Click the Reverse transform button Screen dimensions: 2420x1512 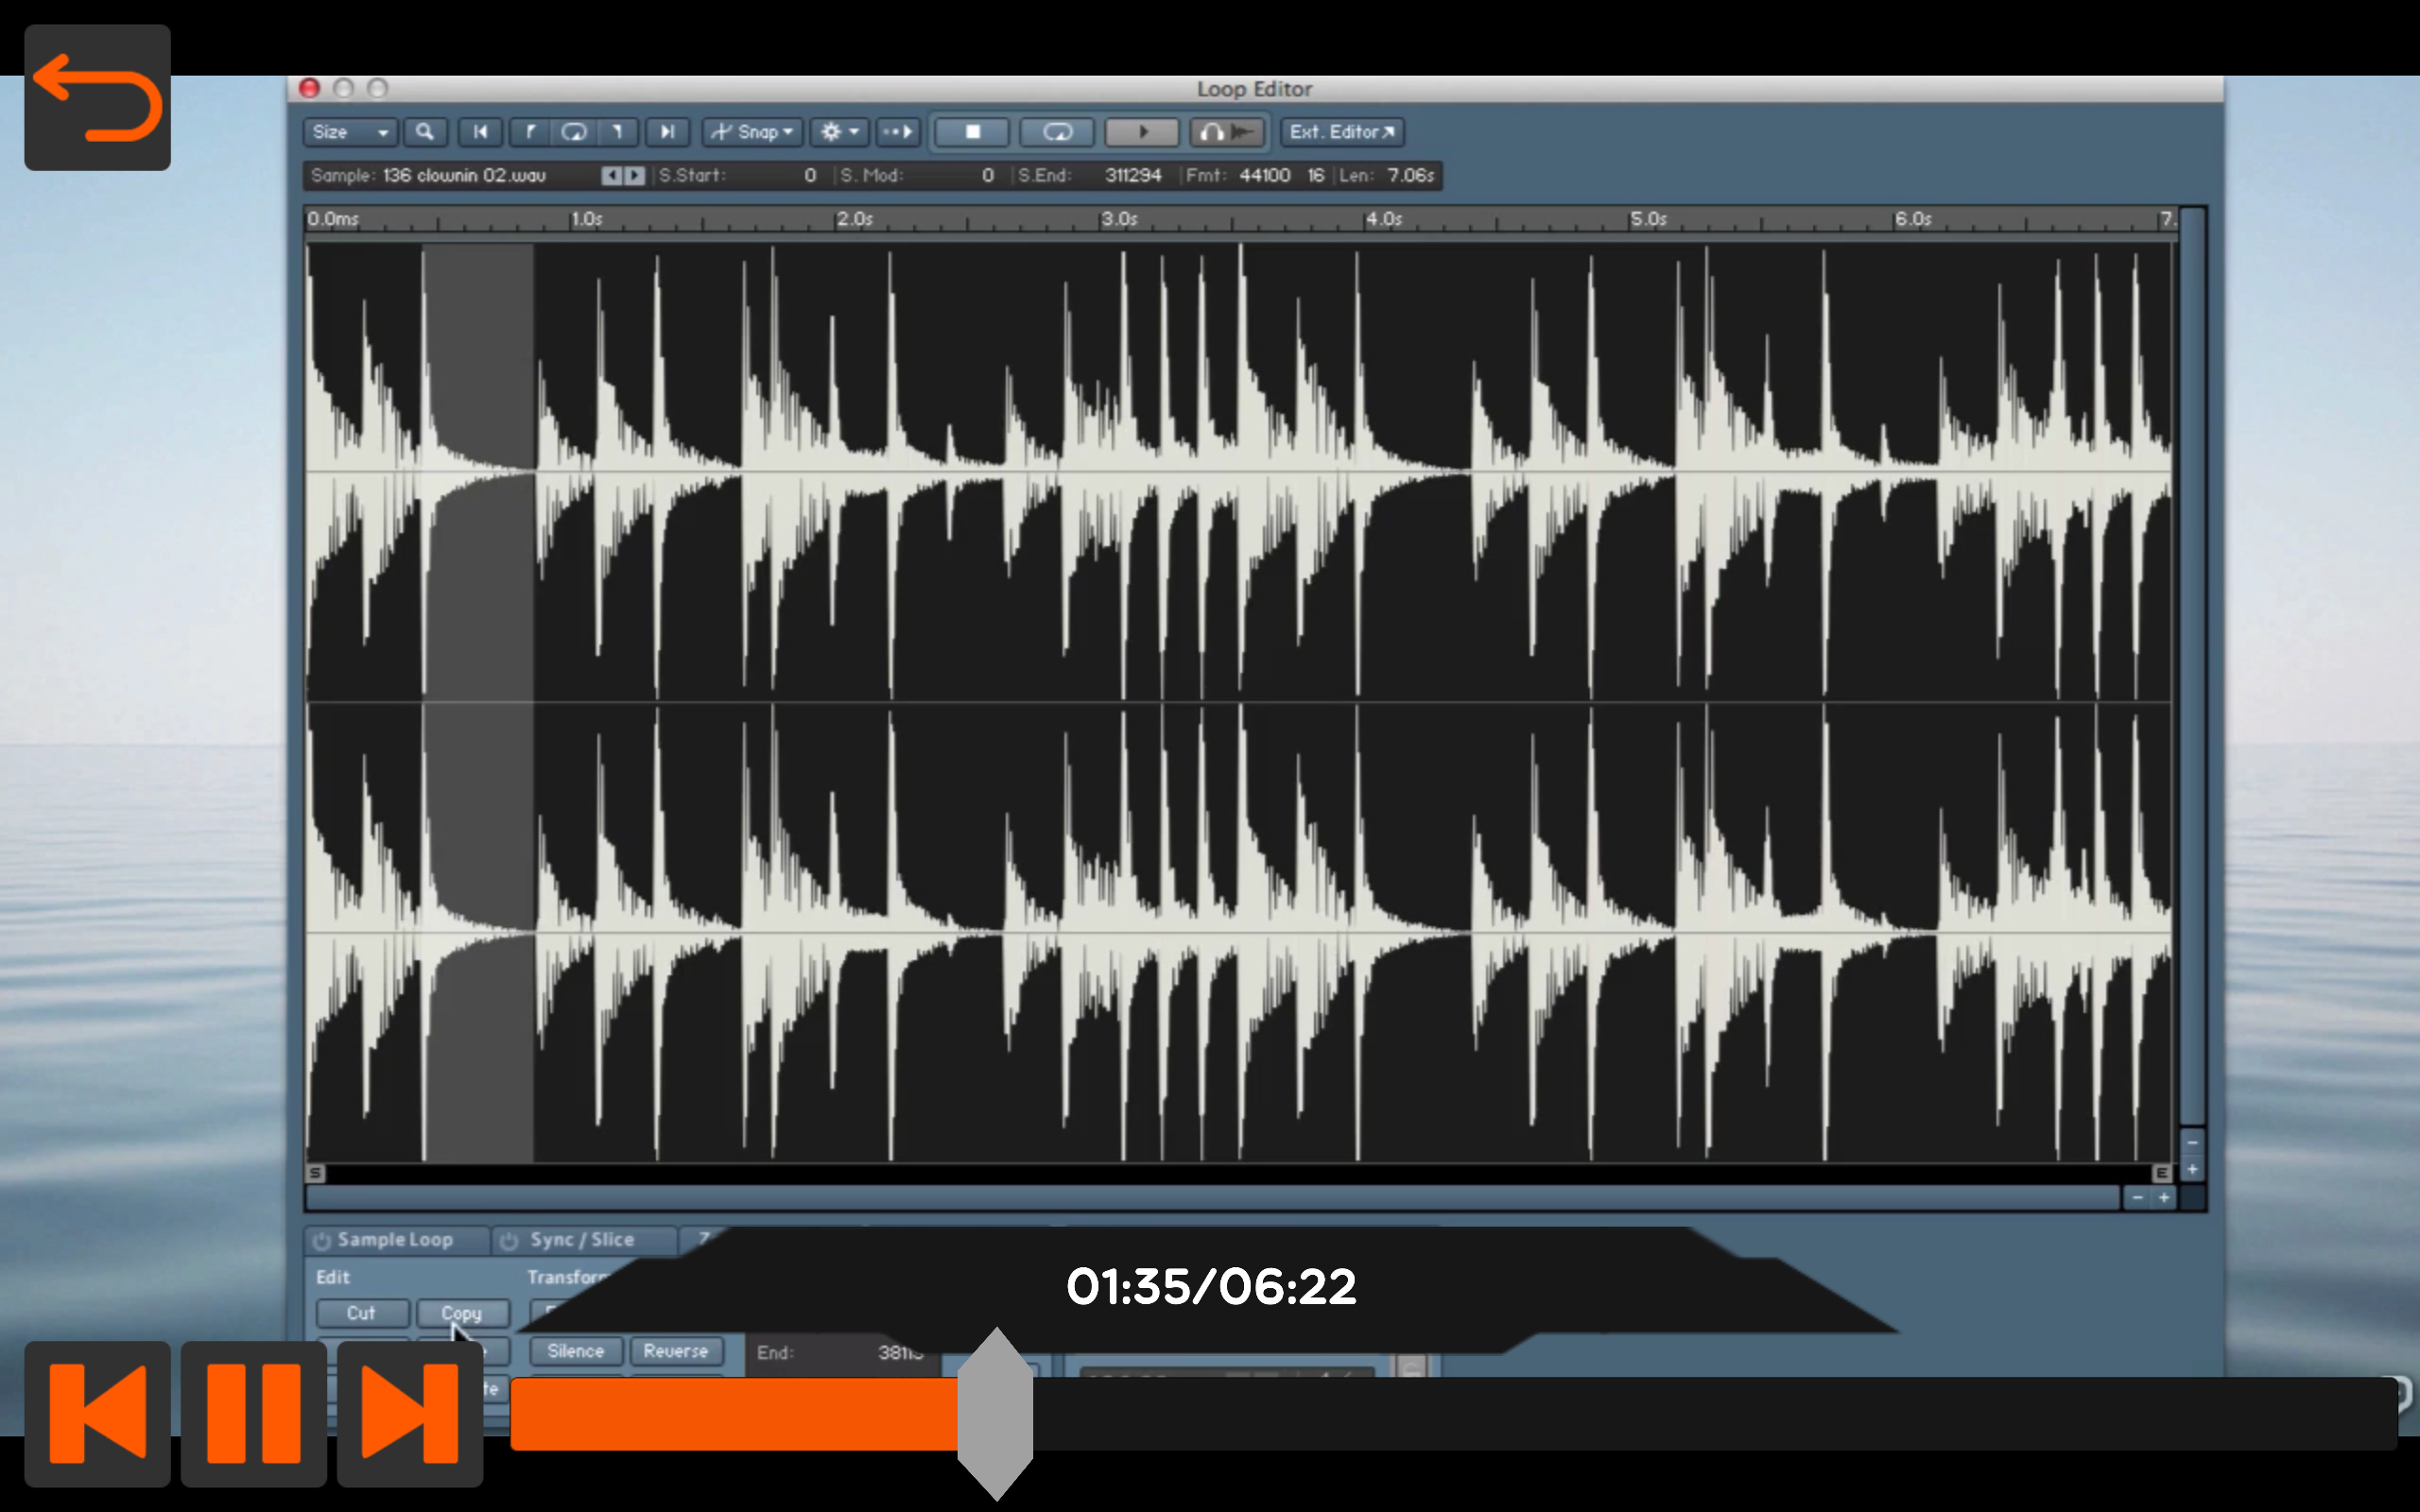(675, 1351)
